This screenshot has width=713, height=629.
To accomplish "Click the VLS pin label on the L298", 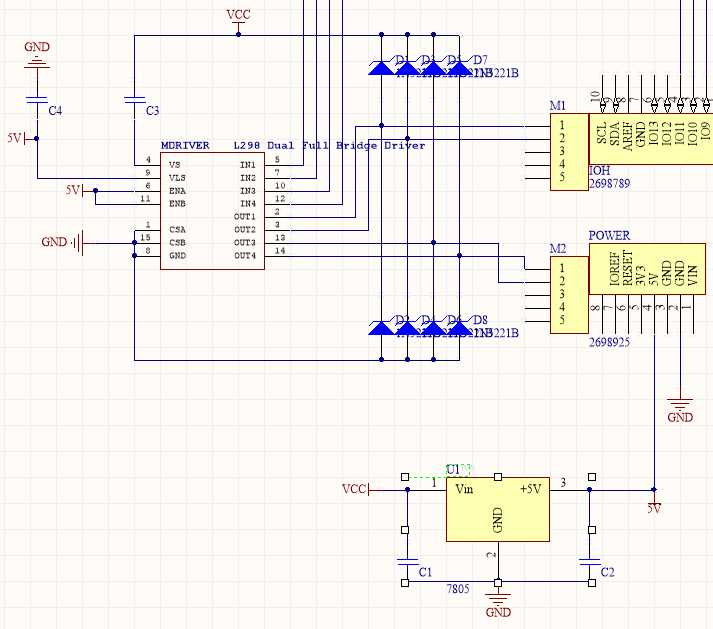I will 177,177.
